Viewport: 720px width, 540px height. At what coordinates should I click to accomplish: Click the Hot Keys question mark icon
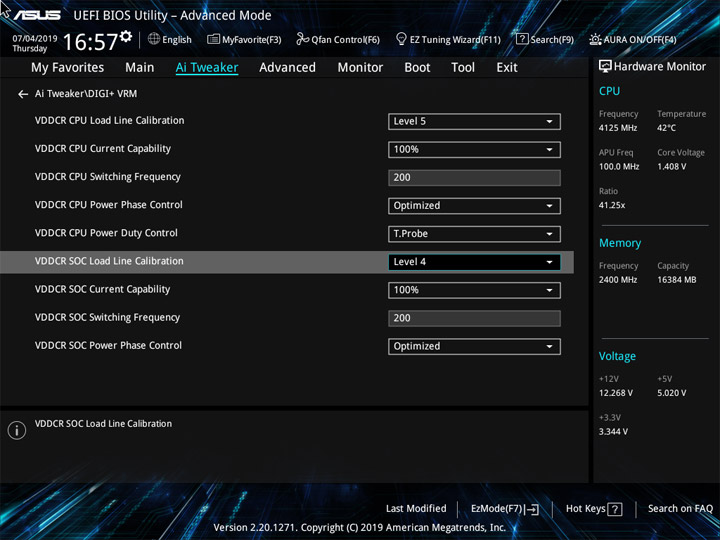click(x=614, y=509)
